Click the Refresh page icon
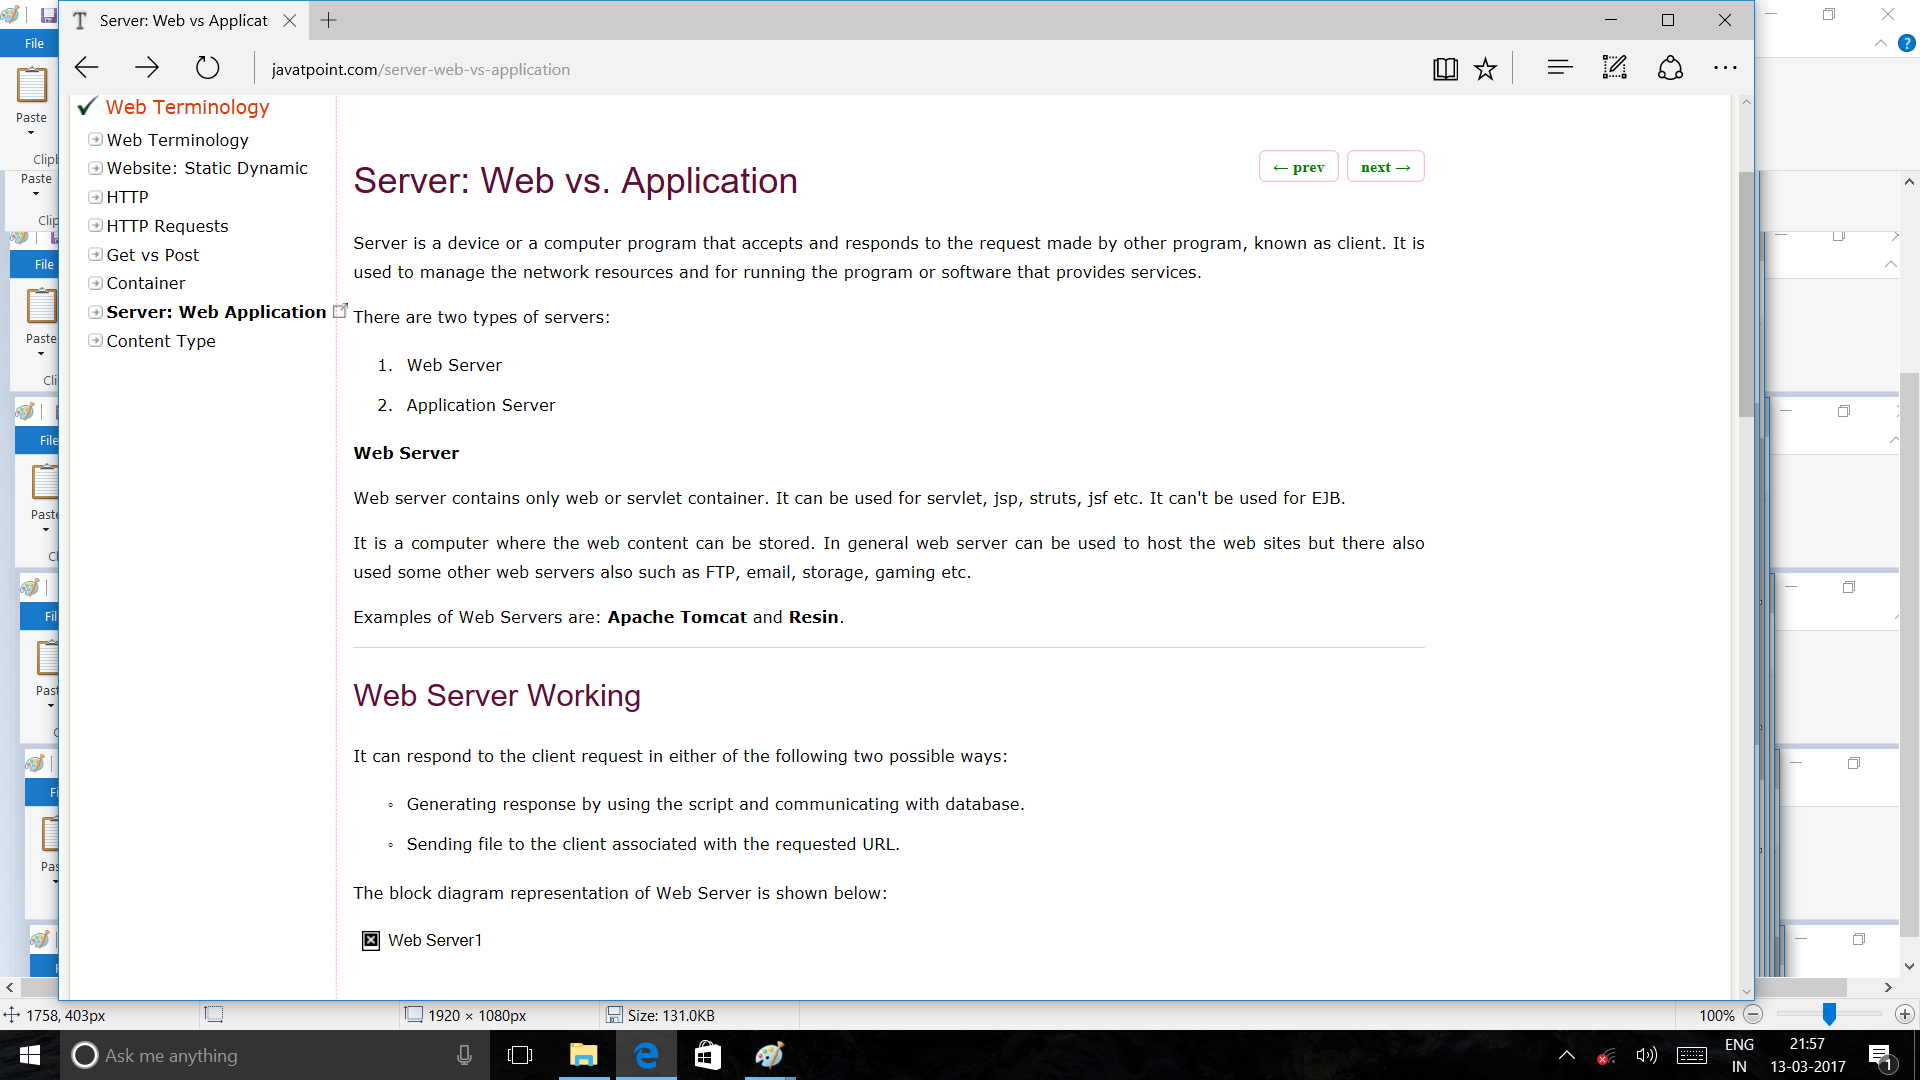This screenshot has width=1920, height=1080. [207, 68]
